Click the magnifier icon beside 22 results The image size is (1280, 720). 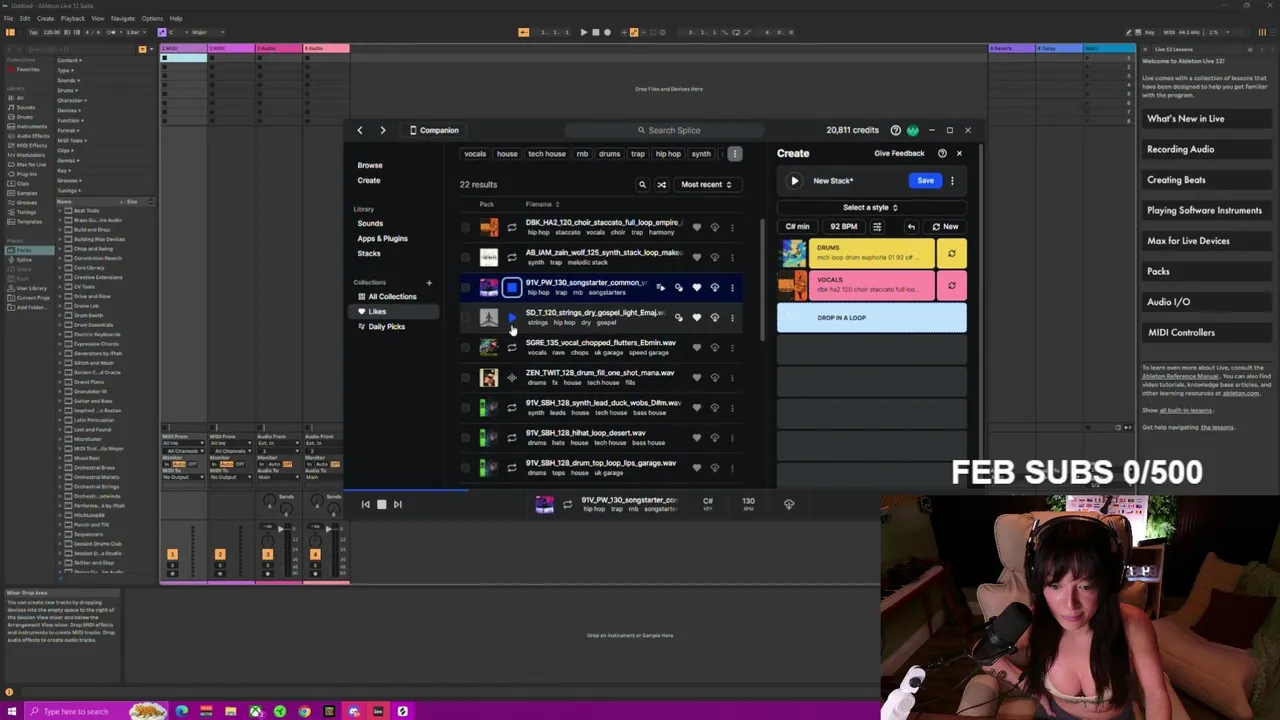(x=642, y=184)
